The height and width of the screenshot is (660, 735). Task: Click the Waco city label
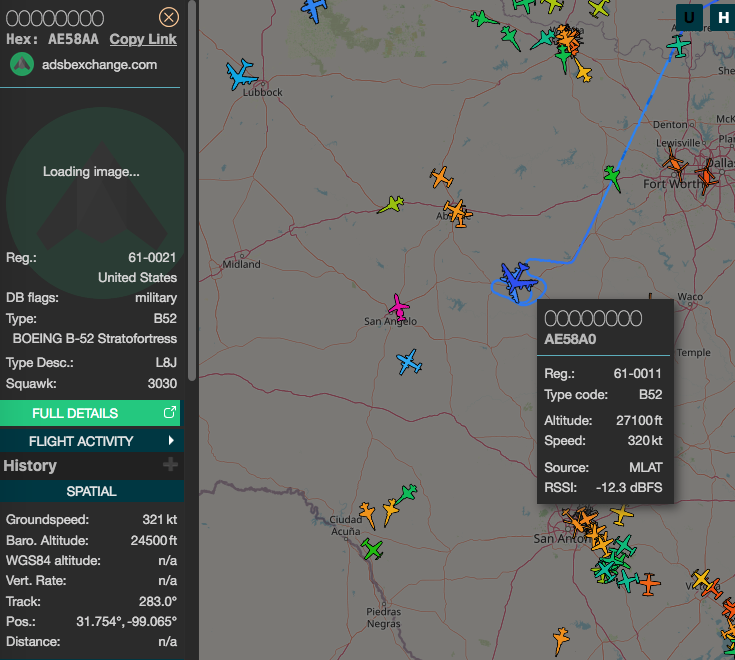[690, 296]
